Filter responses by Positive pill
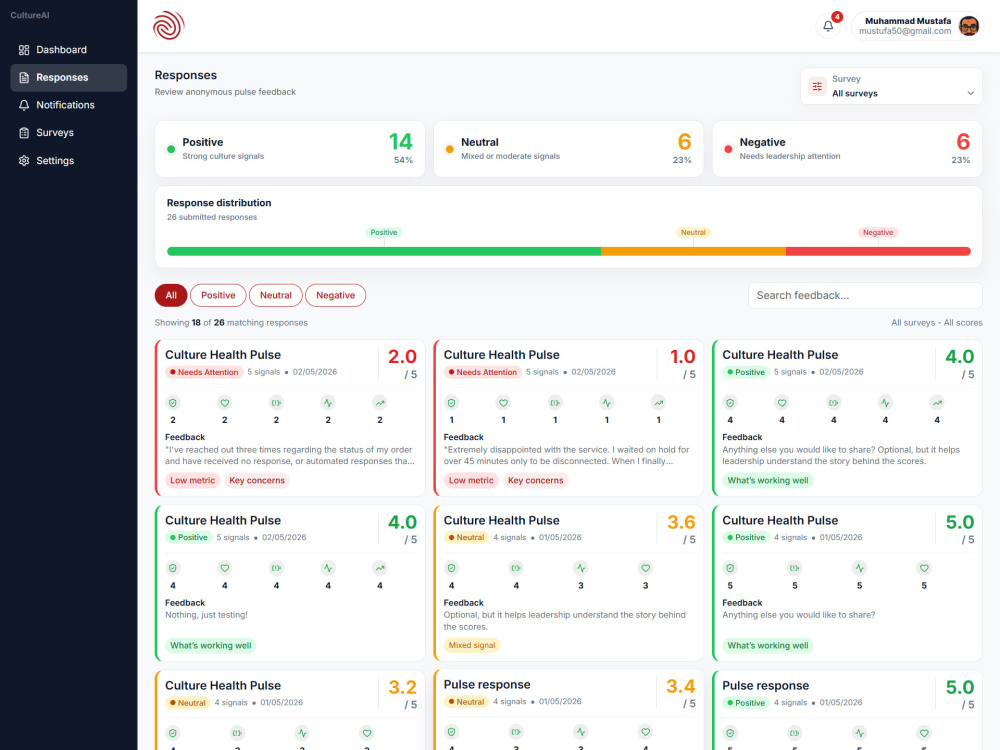The image size is (1000, 750). 218,295
